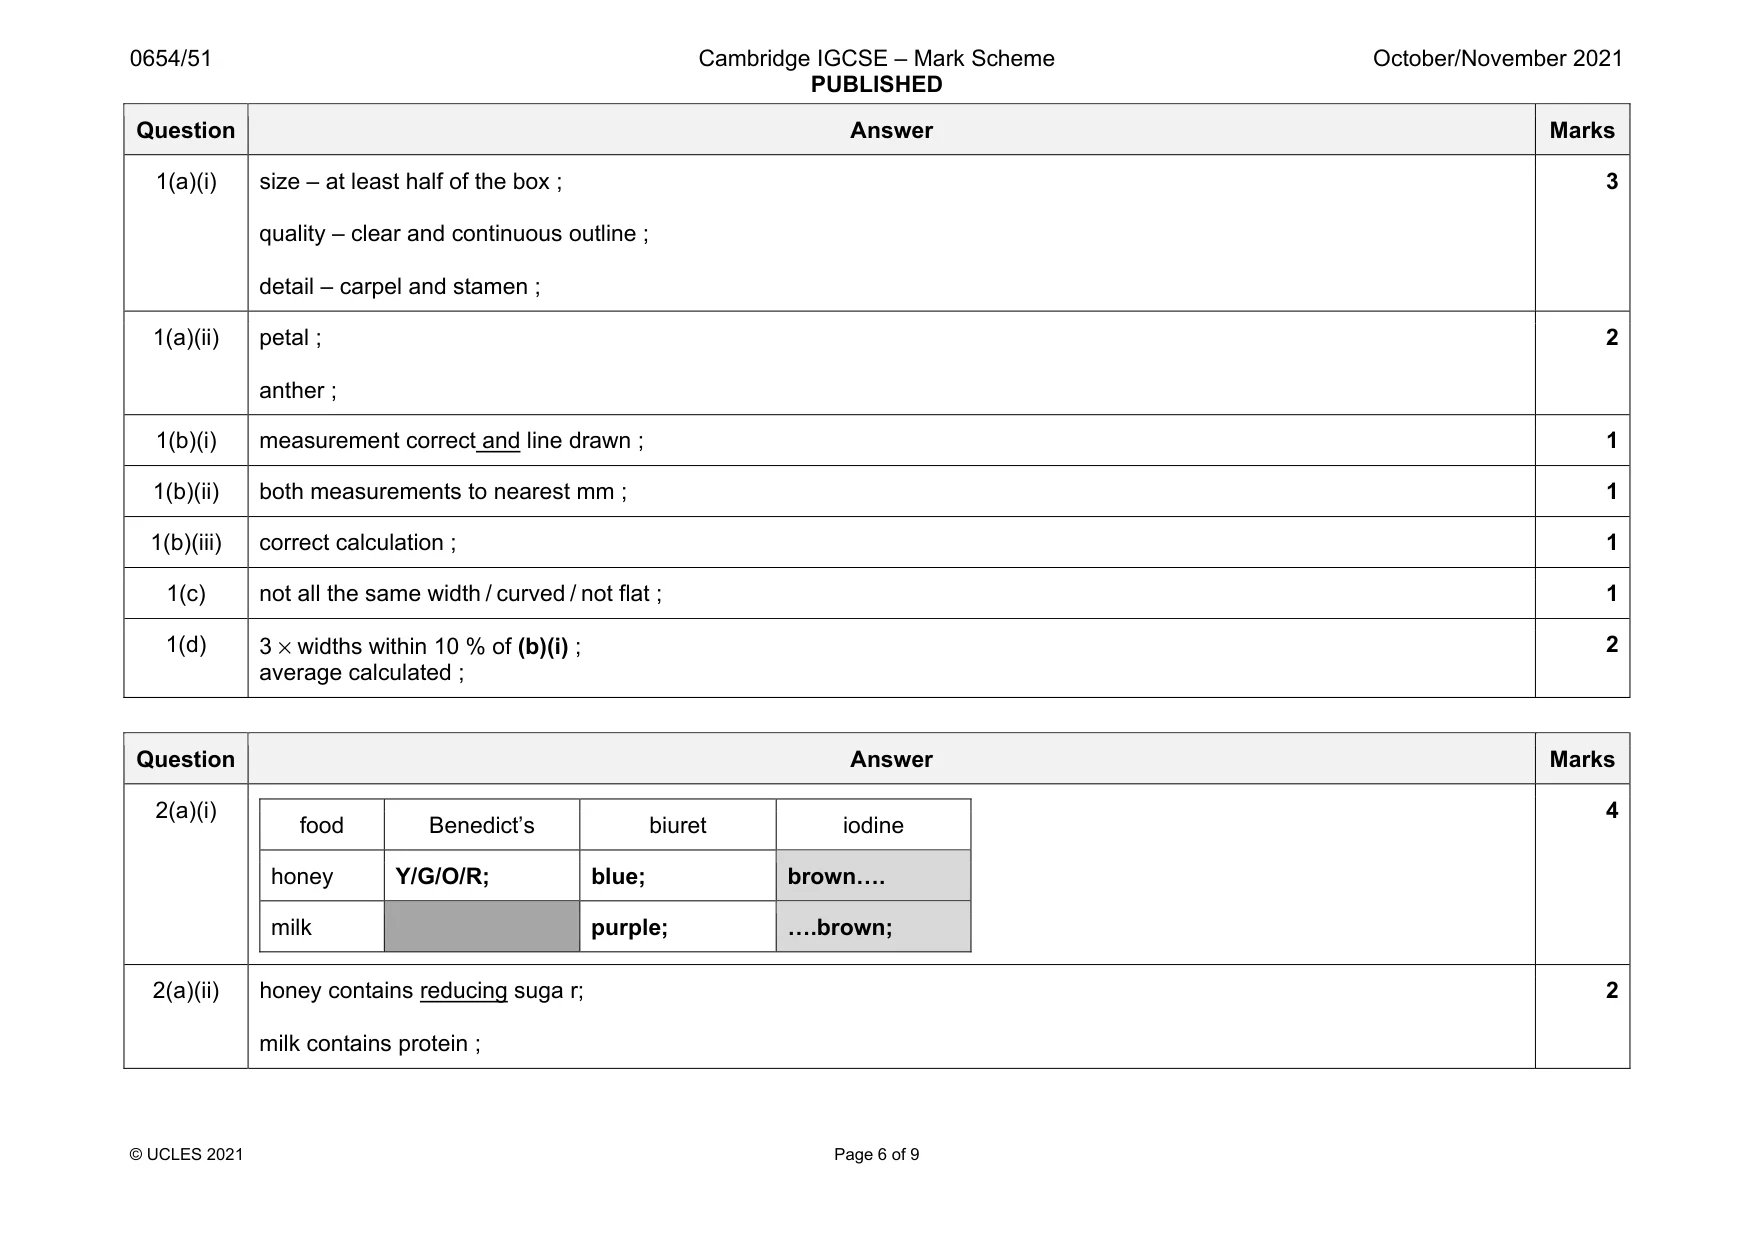
Task: Click the dark grey empty milk Benedict's cell
Action: pyautogui.click(x=482, y=927)
